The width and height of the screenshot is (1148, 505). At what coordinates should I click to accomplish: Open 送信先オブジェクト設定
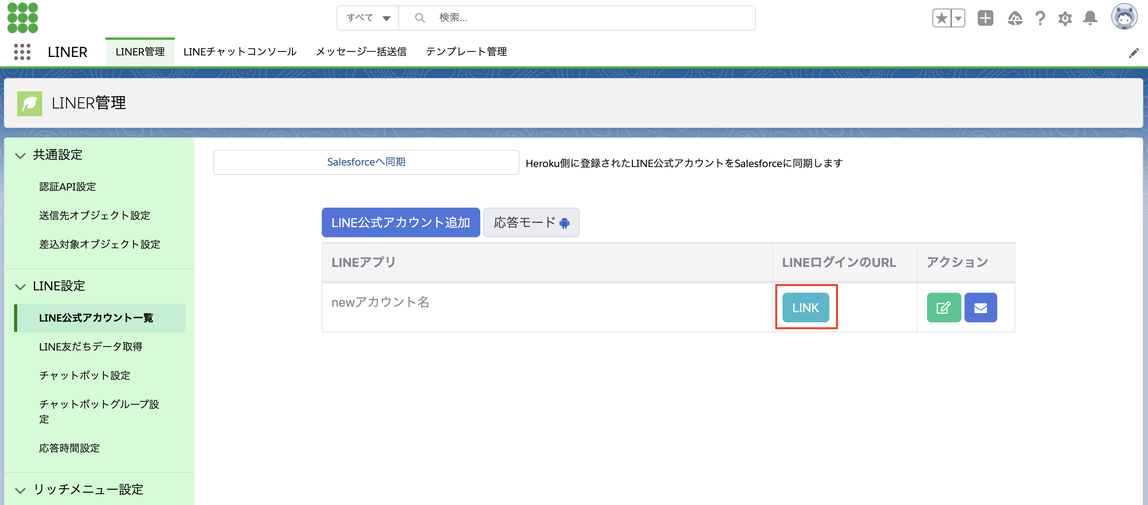pyautogui.click(x=94, y=215)
